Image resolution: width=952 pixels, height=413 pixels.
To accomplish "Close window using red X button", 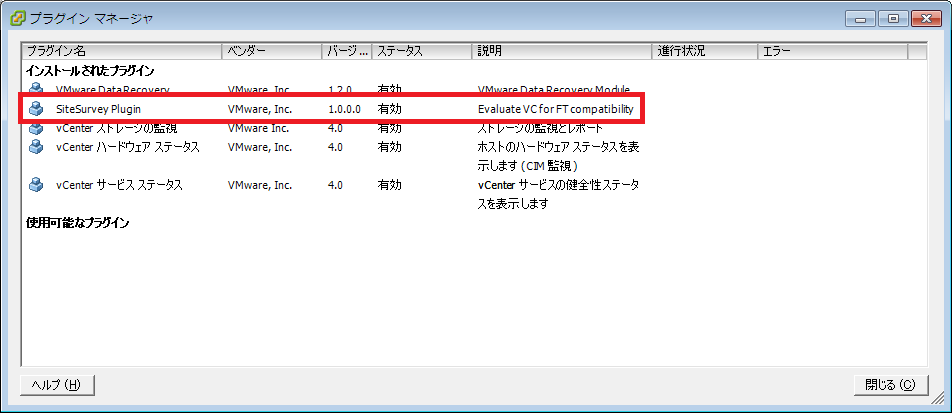I will click(x=925, y=18).
